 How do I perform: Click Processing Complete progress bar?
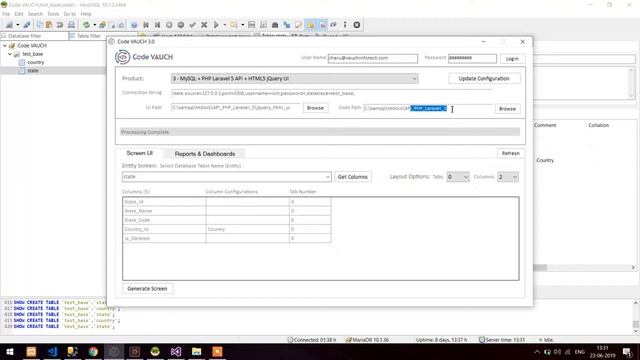[x=320, y=132]
